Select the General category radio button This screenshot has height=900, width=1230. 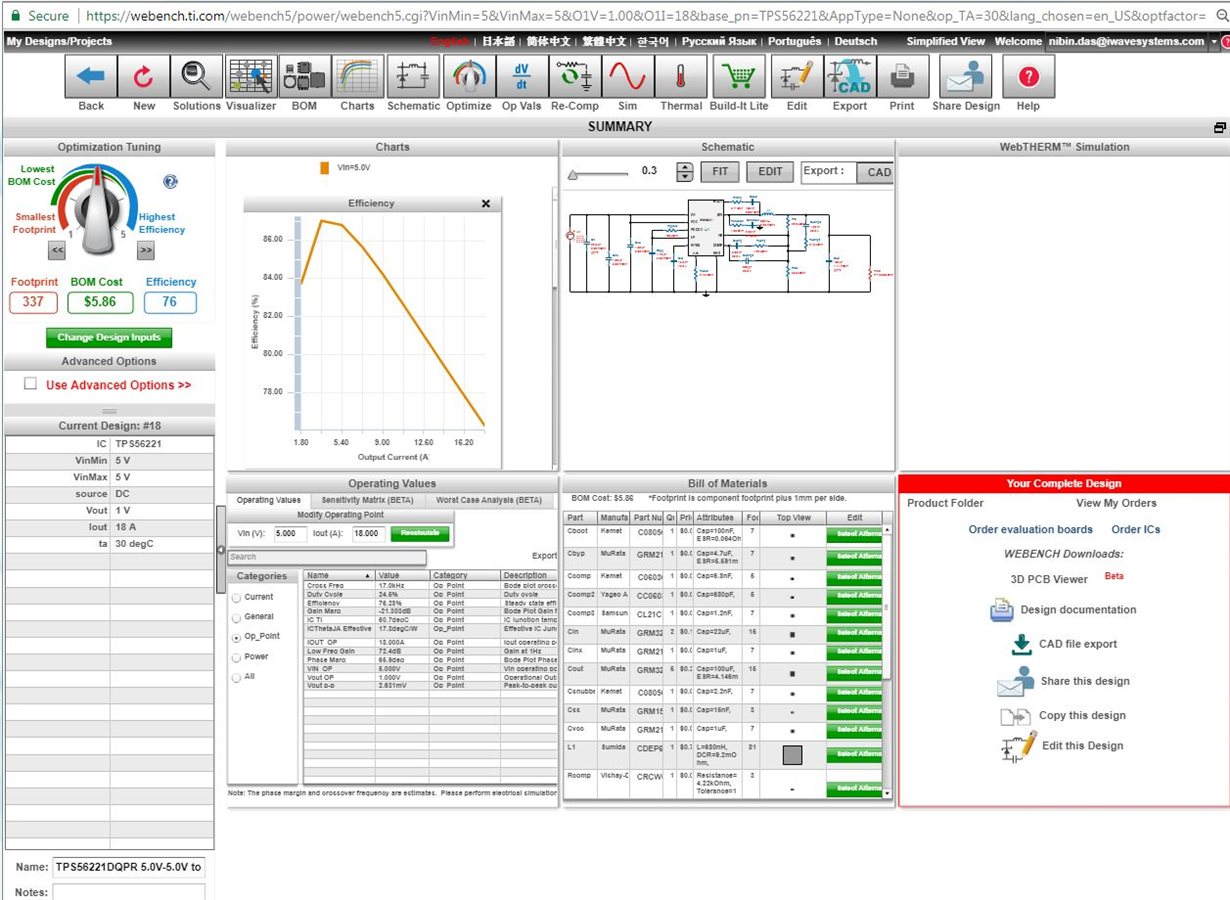[236, 617]
